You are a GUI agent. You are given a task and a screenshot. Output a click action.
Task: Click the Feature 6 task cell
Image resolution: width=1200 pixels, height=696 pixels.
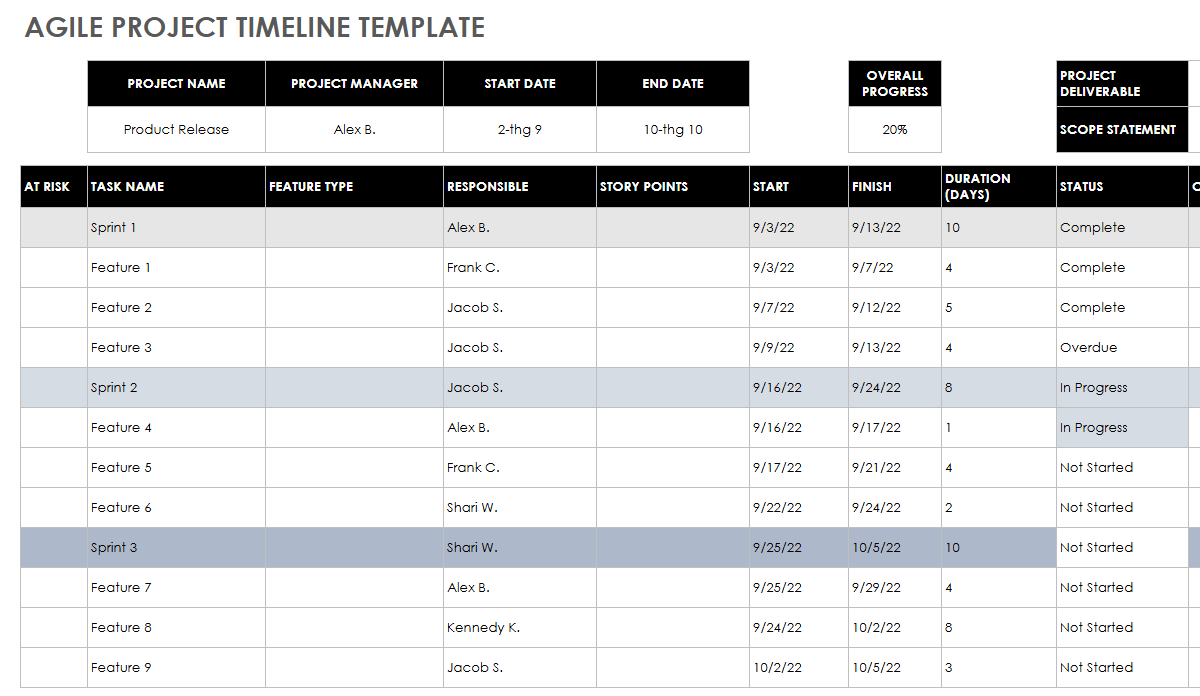click(x=122, y=508)
